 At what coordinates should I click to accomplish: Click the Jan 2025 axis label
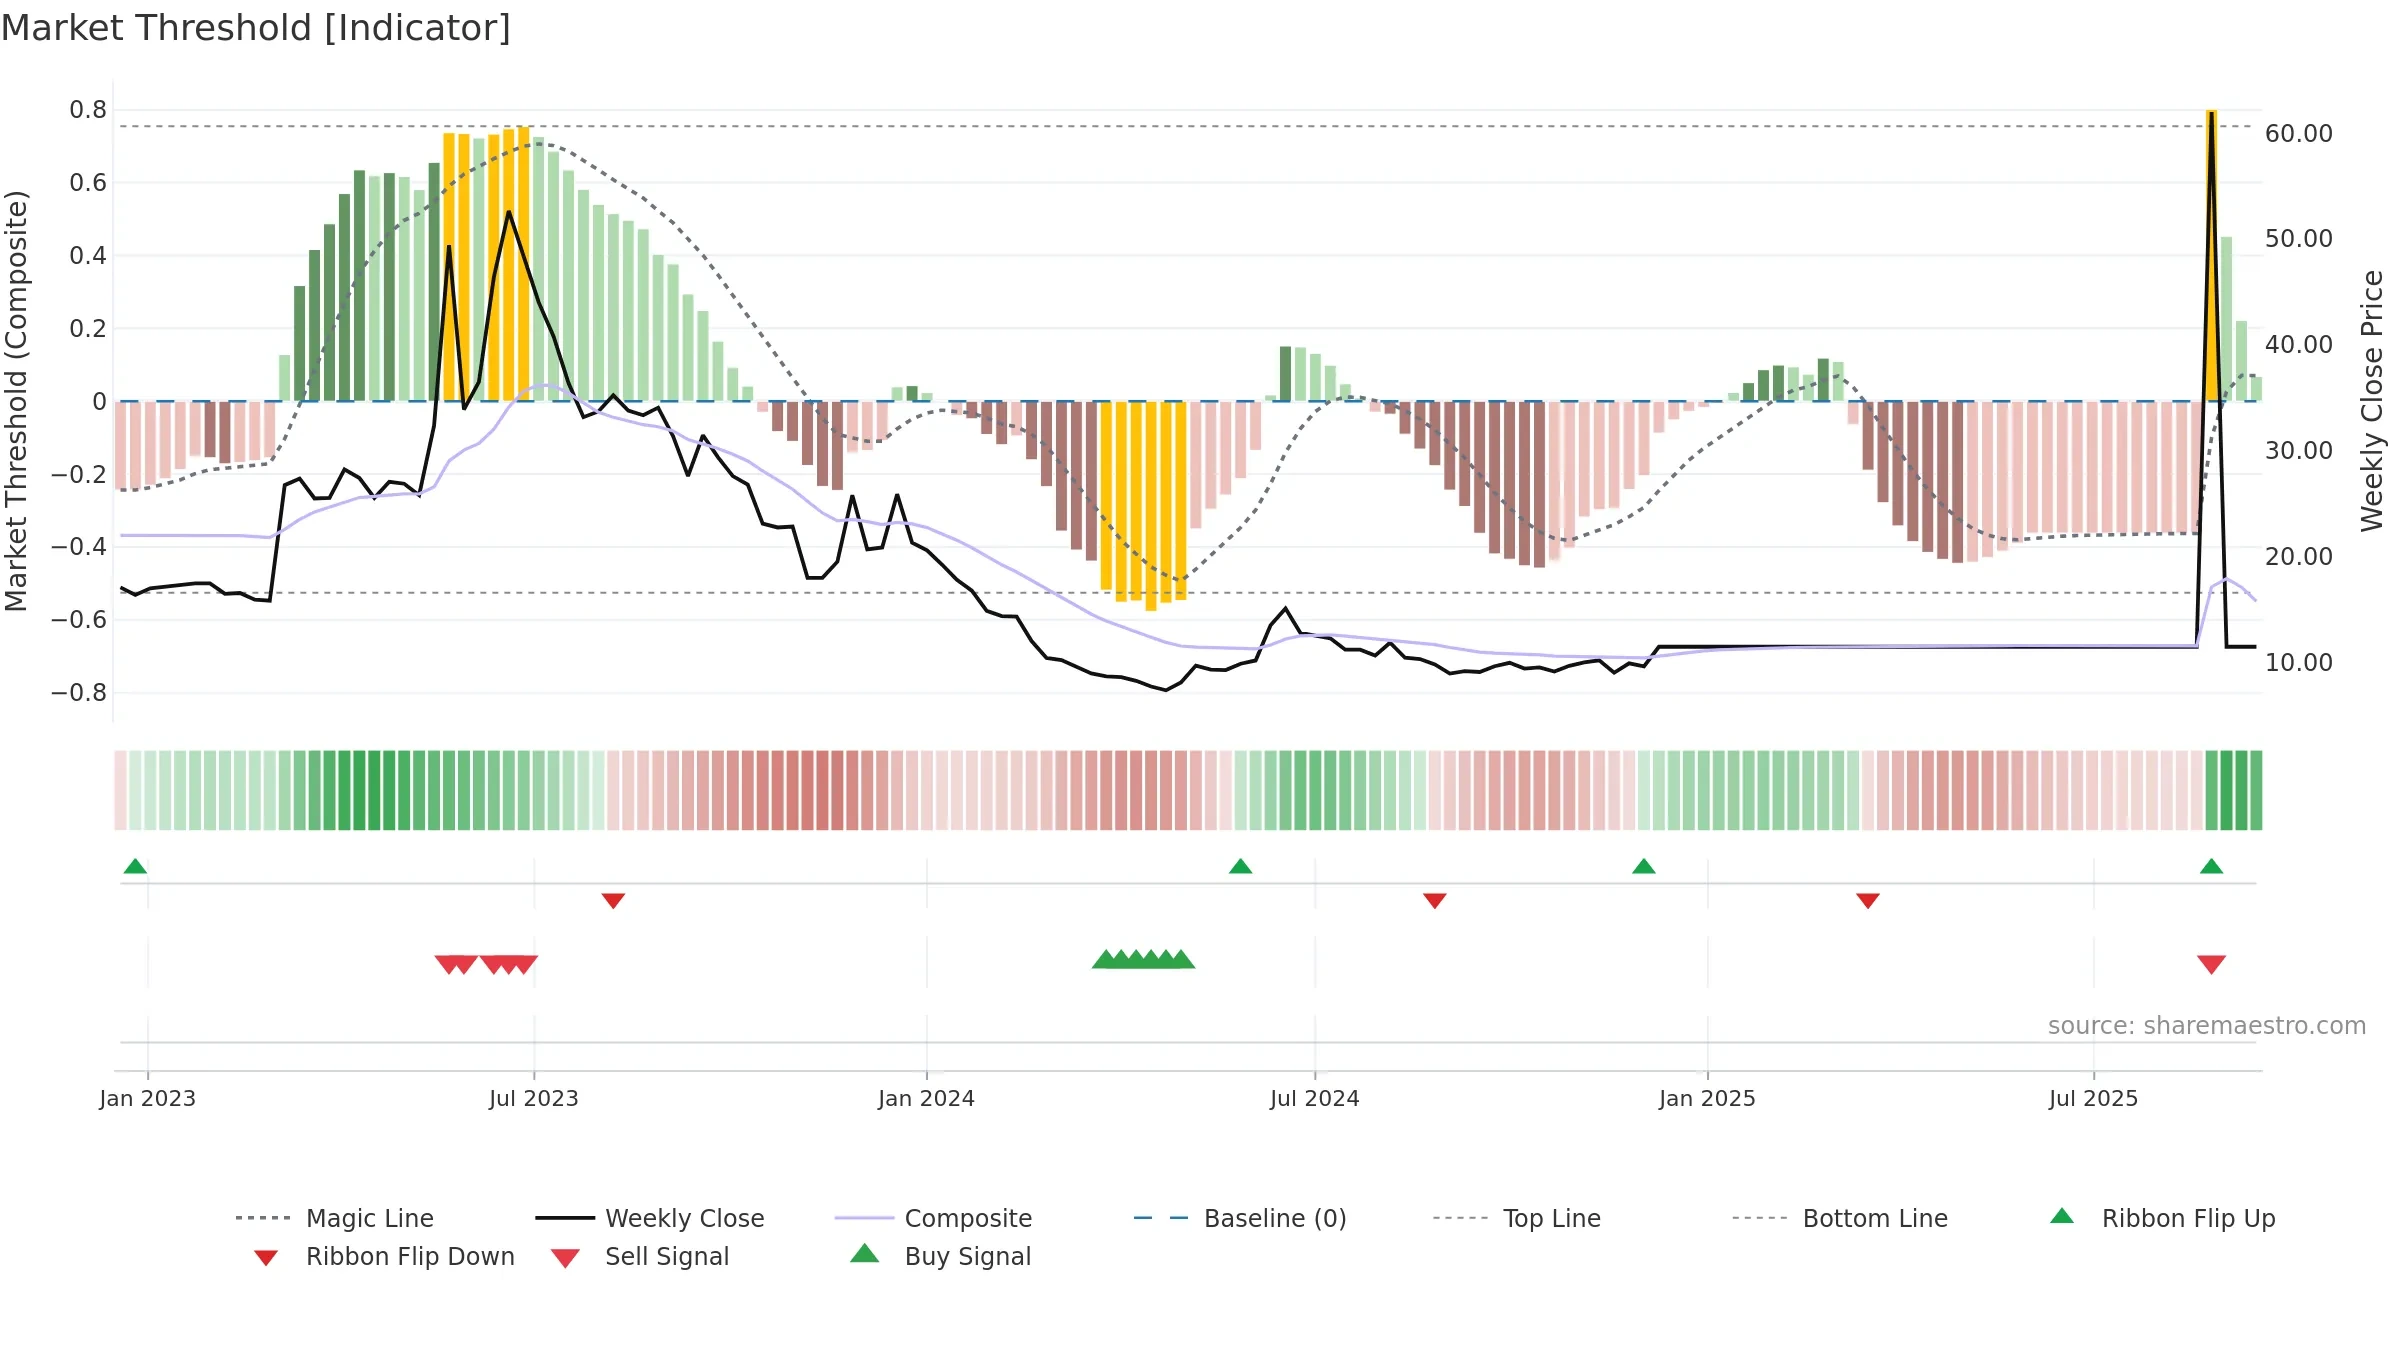(1707, 1098)
